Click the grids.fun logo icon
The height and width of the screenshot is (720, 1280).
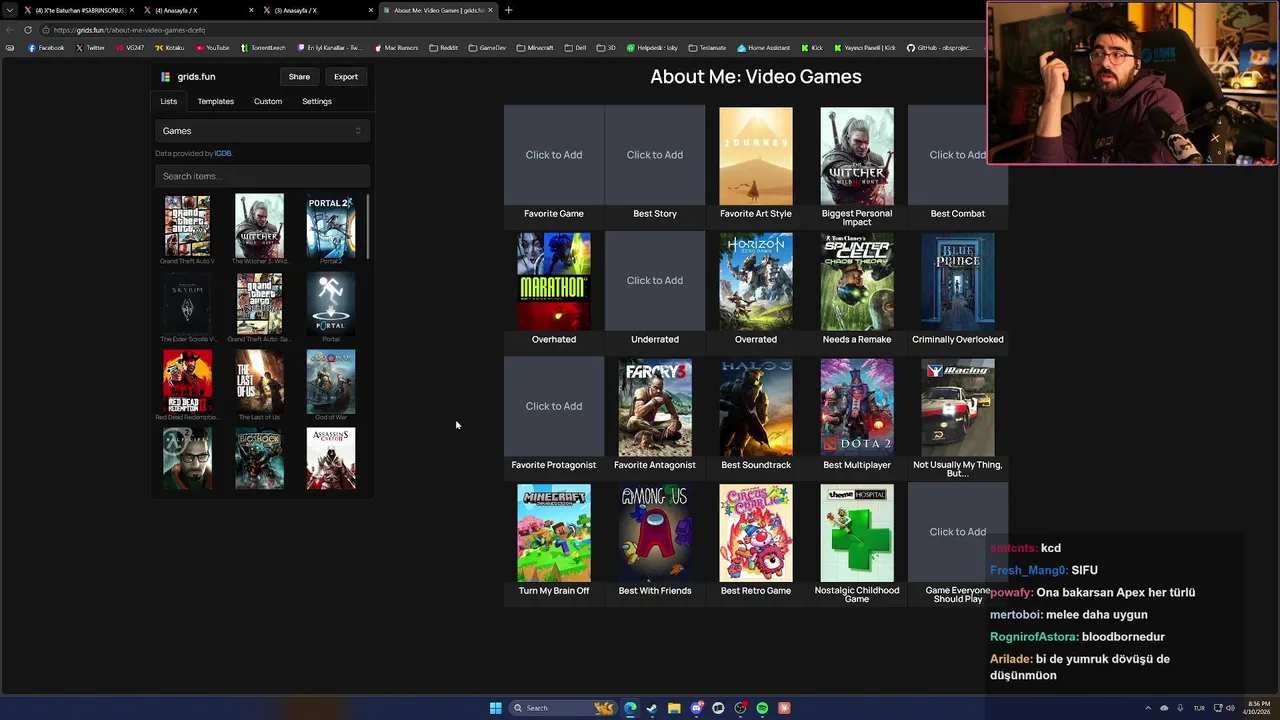(165, 76)
